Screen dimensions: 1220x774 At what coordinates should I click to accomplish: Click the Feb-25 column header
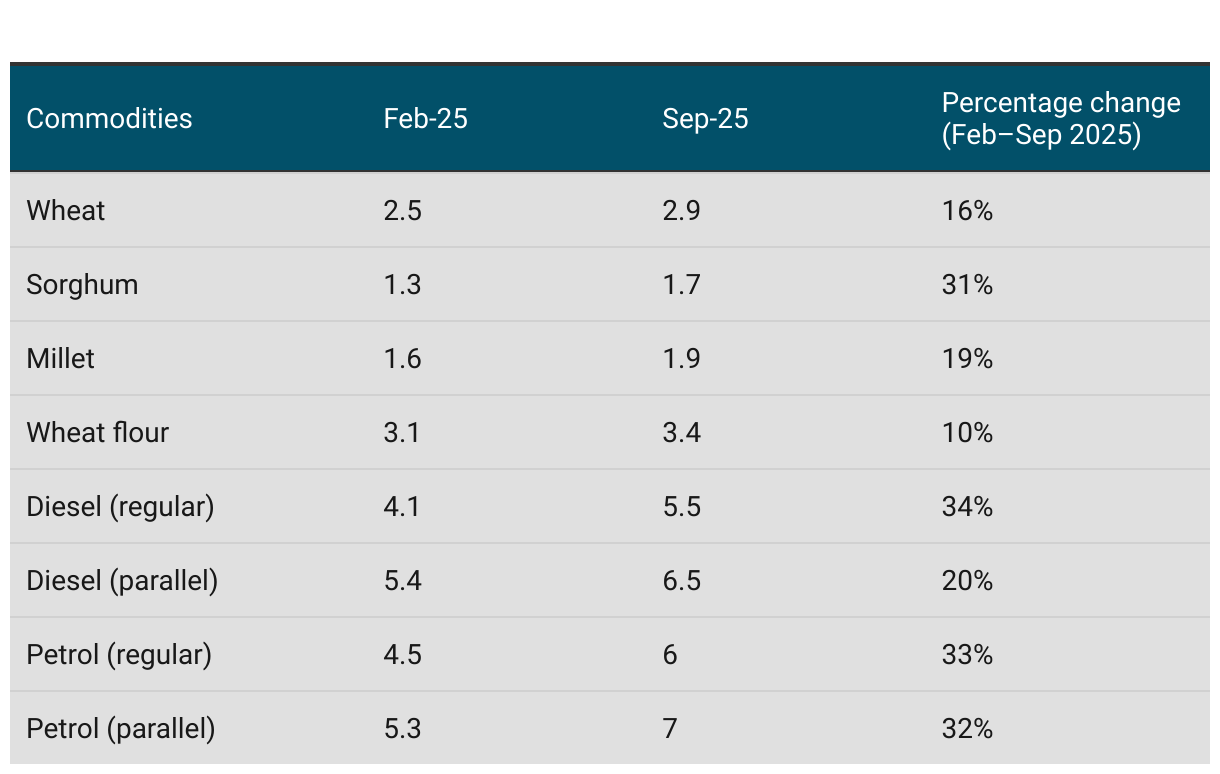tap(425, 118)
